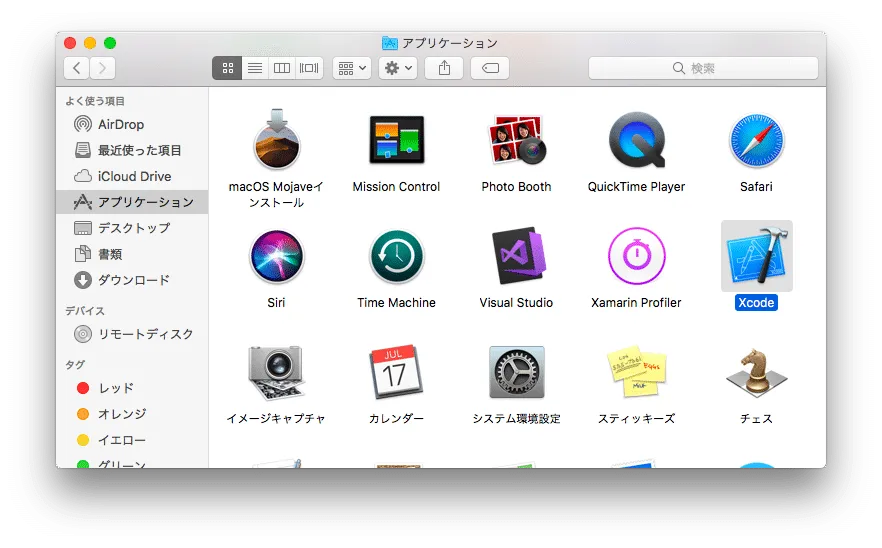Viewport: 882px width, 548px height.
Task: Select the Siri app icon
Action: coord(276,256)
